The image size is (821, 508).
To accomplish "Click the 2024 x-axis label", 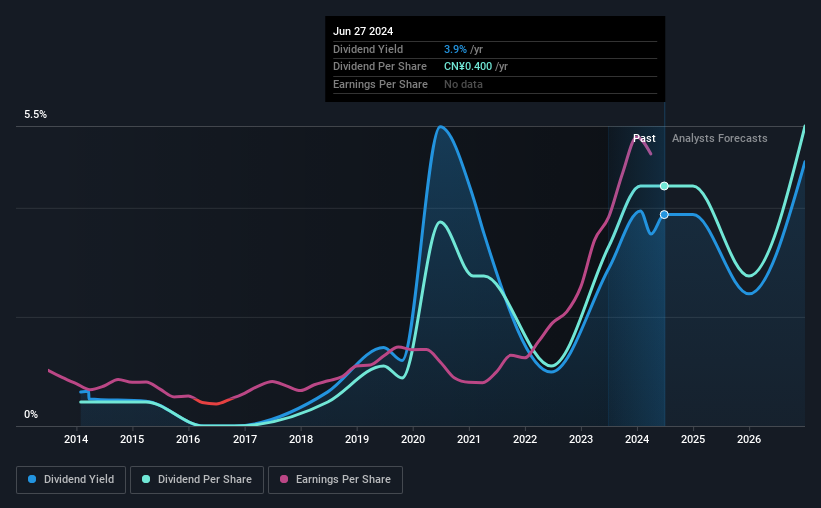I will [637, 439].
